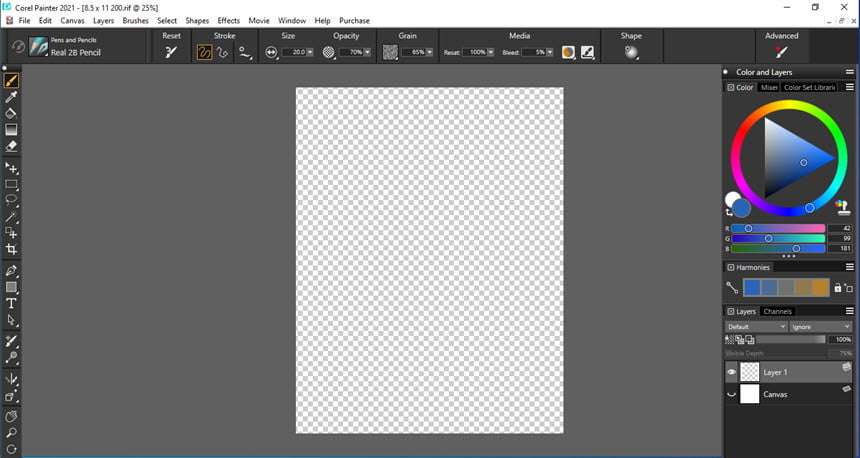Open the Advanced brush controls

(781, 52)
